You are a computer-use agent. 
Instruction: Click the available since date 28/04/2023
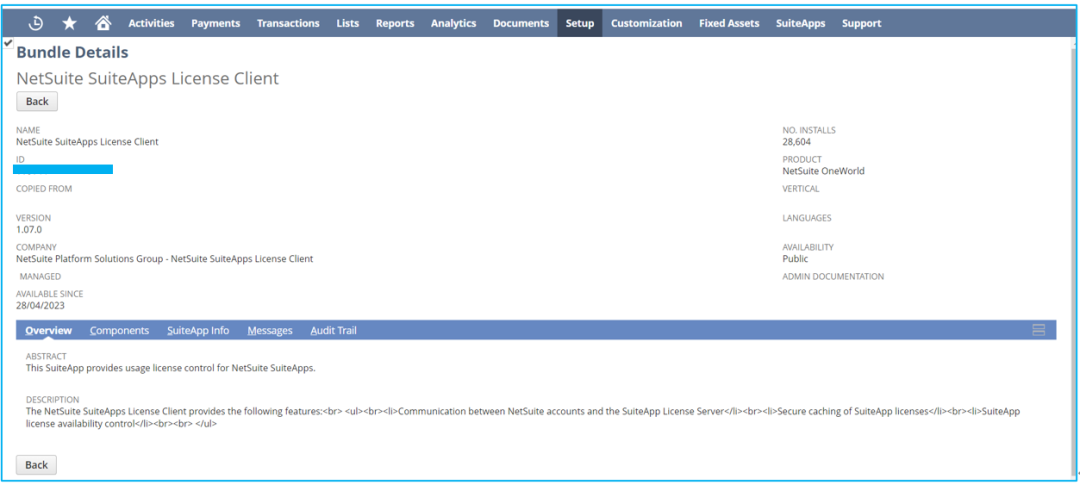[41, 306]
